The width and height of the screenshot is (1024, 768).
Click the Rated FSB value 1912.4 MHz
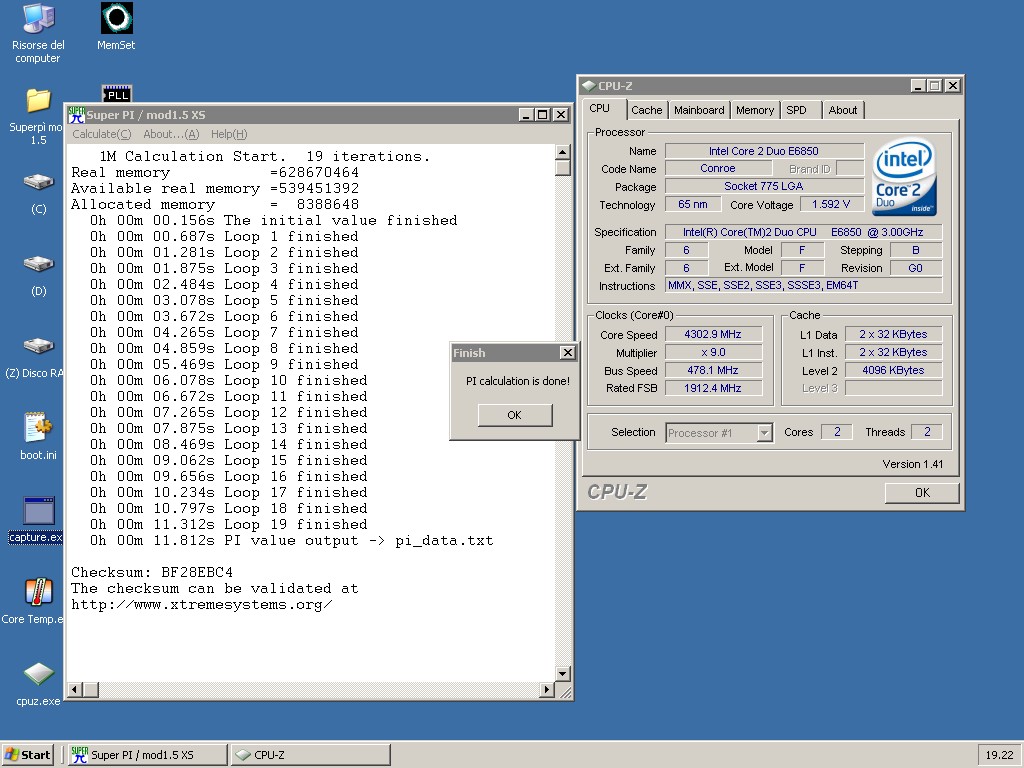[x=713, y=388]
